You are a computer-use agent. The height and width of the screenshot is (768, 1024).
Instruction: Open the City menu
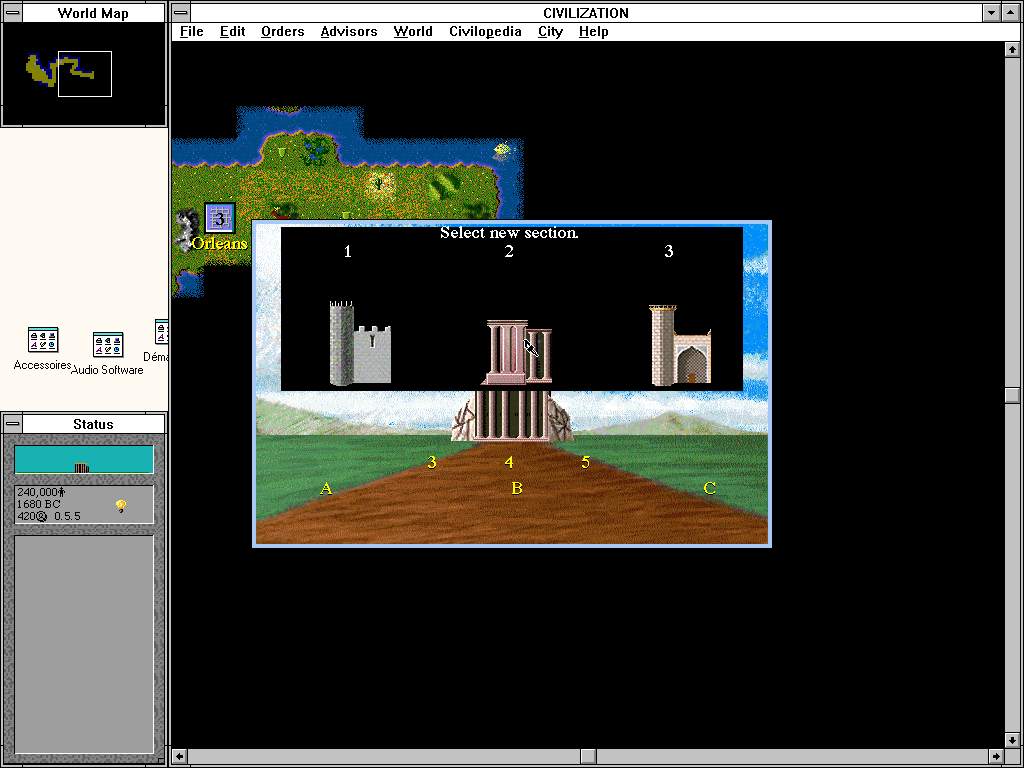(551, 31)
